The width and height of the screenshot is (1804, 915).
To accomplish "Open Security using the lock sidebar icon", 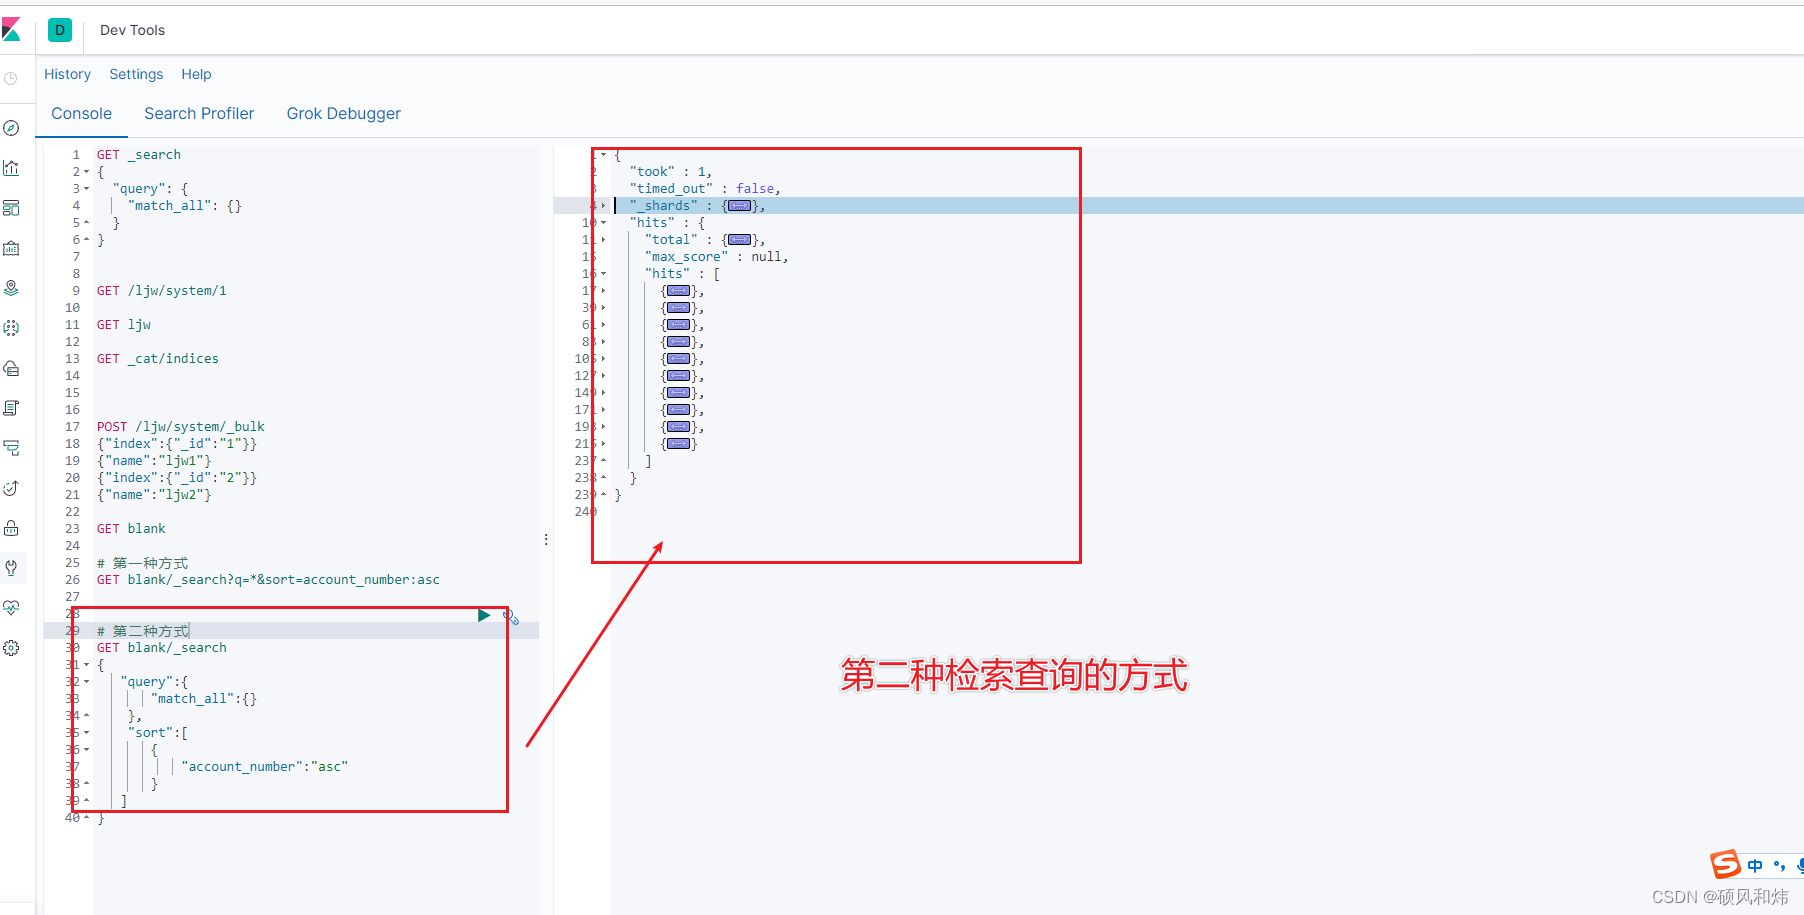I will (x=11, y=528).
